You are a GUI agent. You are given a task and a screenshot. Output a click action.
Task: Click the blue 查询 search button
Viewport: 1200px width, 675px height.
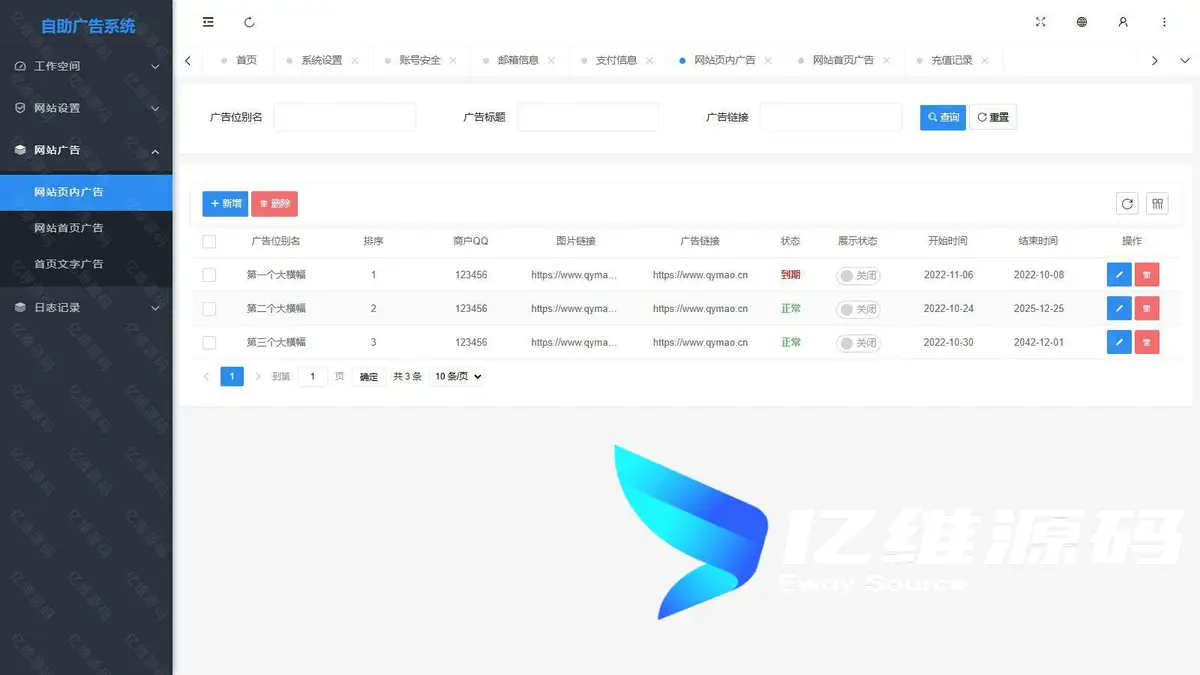point(942,117)
